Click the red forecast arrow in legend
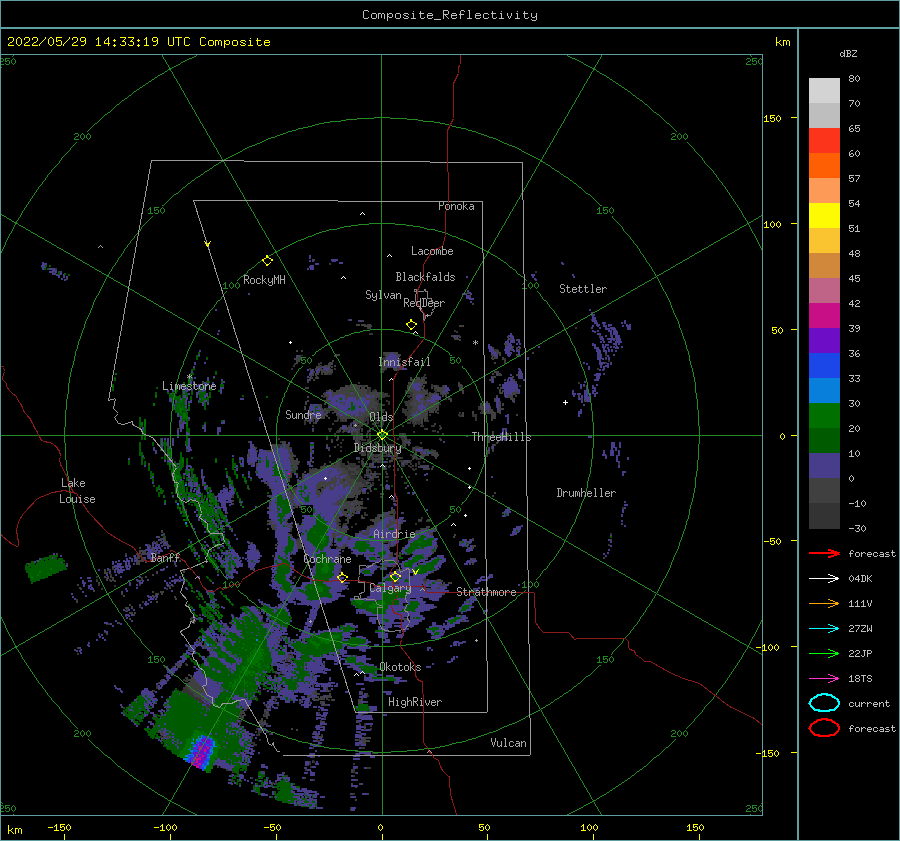 tap(824, 553)
